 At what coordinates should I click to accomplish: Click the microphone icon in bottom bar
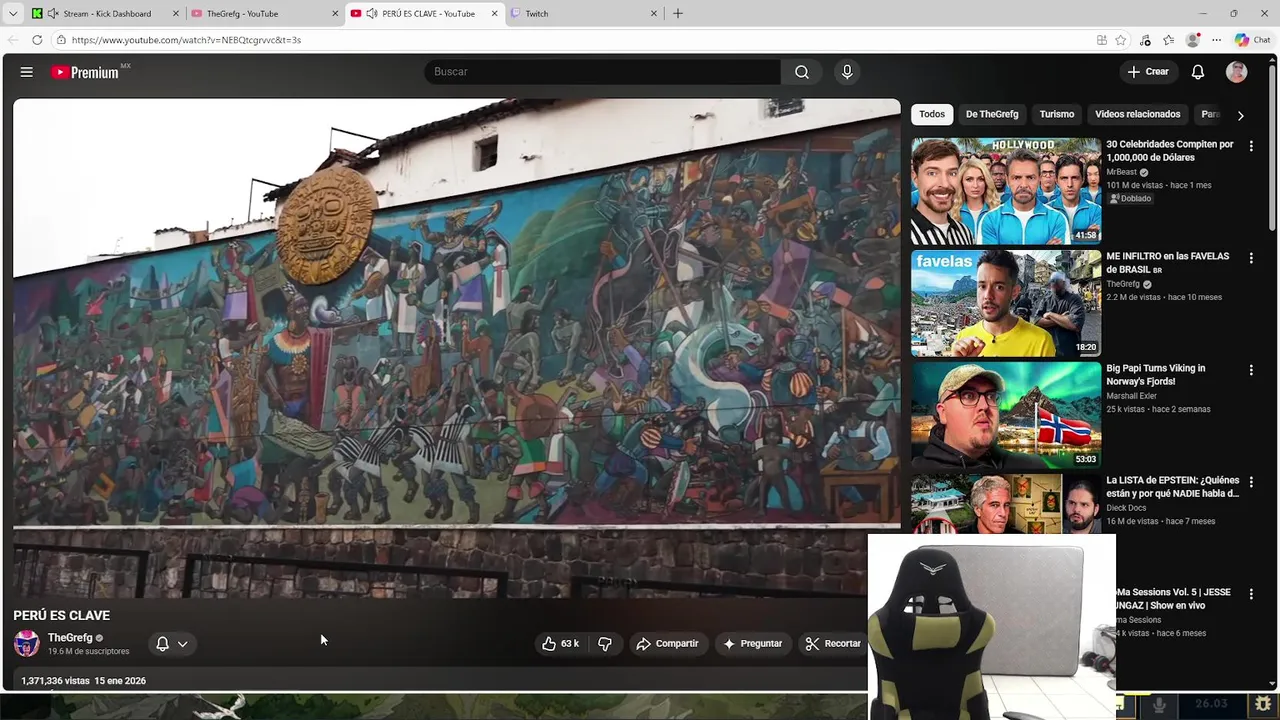coord(1159,704)
